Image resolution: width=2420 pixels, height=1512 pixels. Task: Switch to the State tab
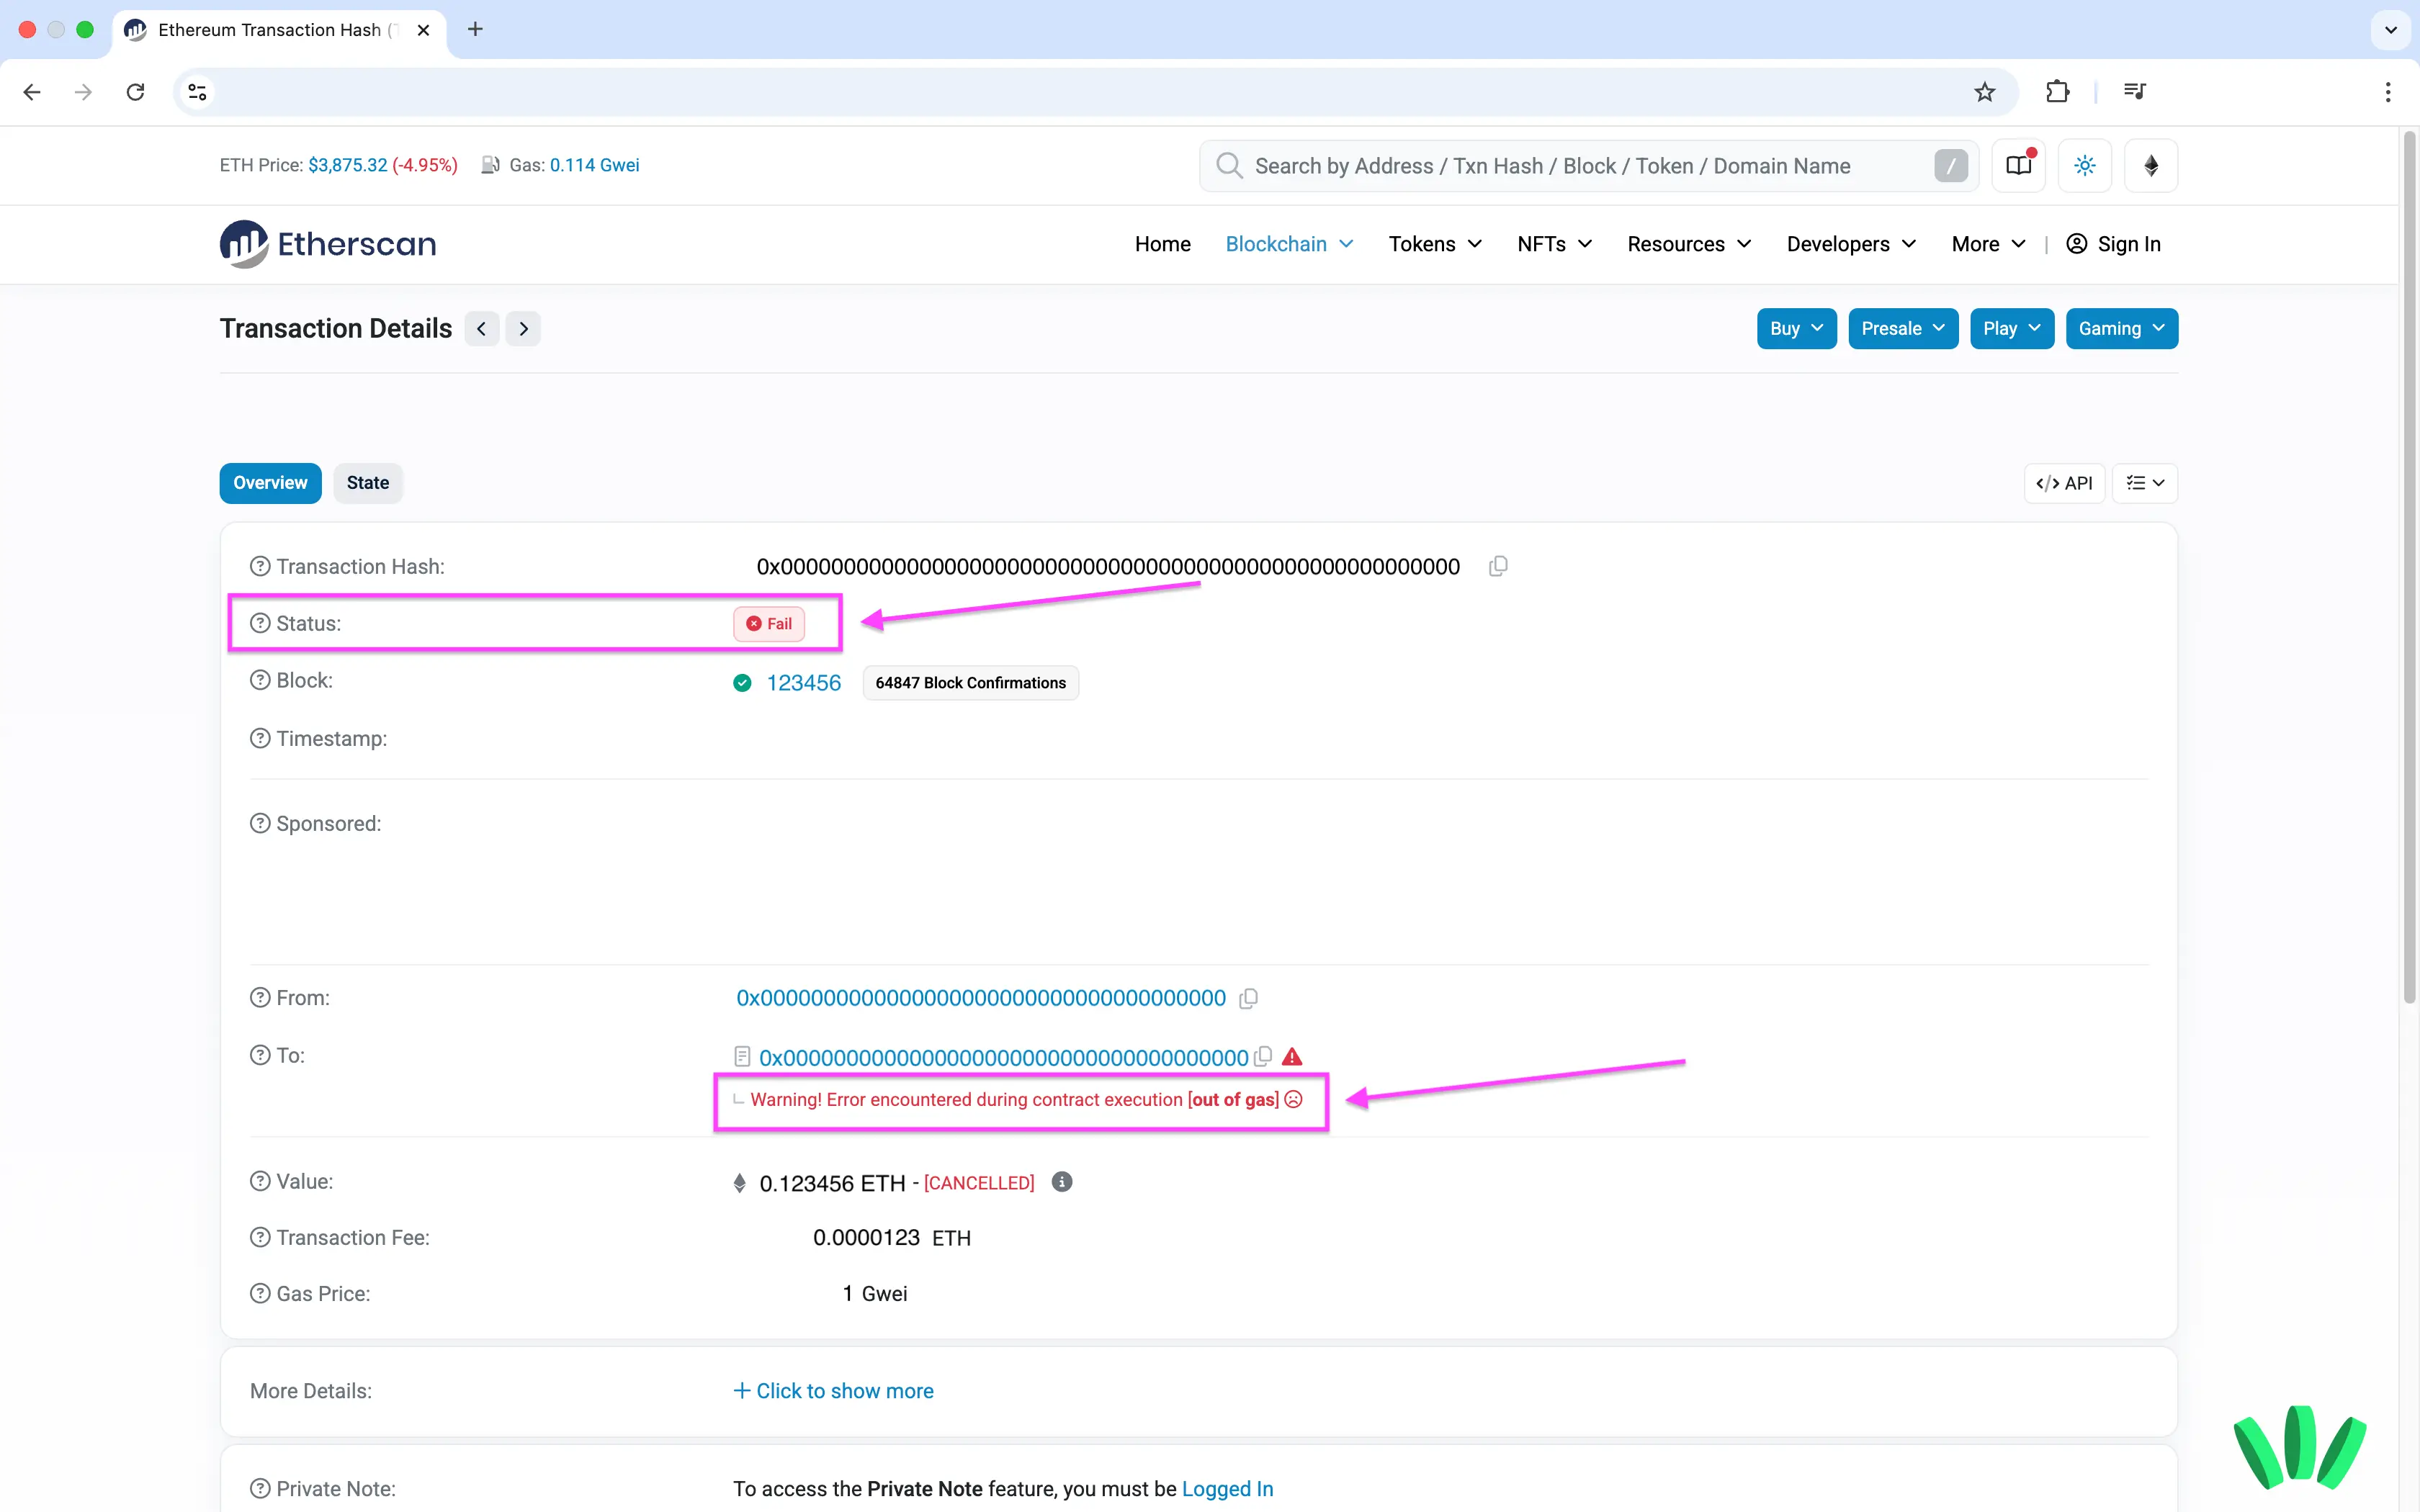367,483
